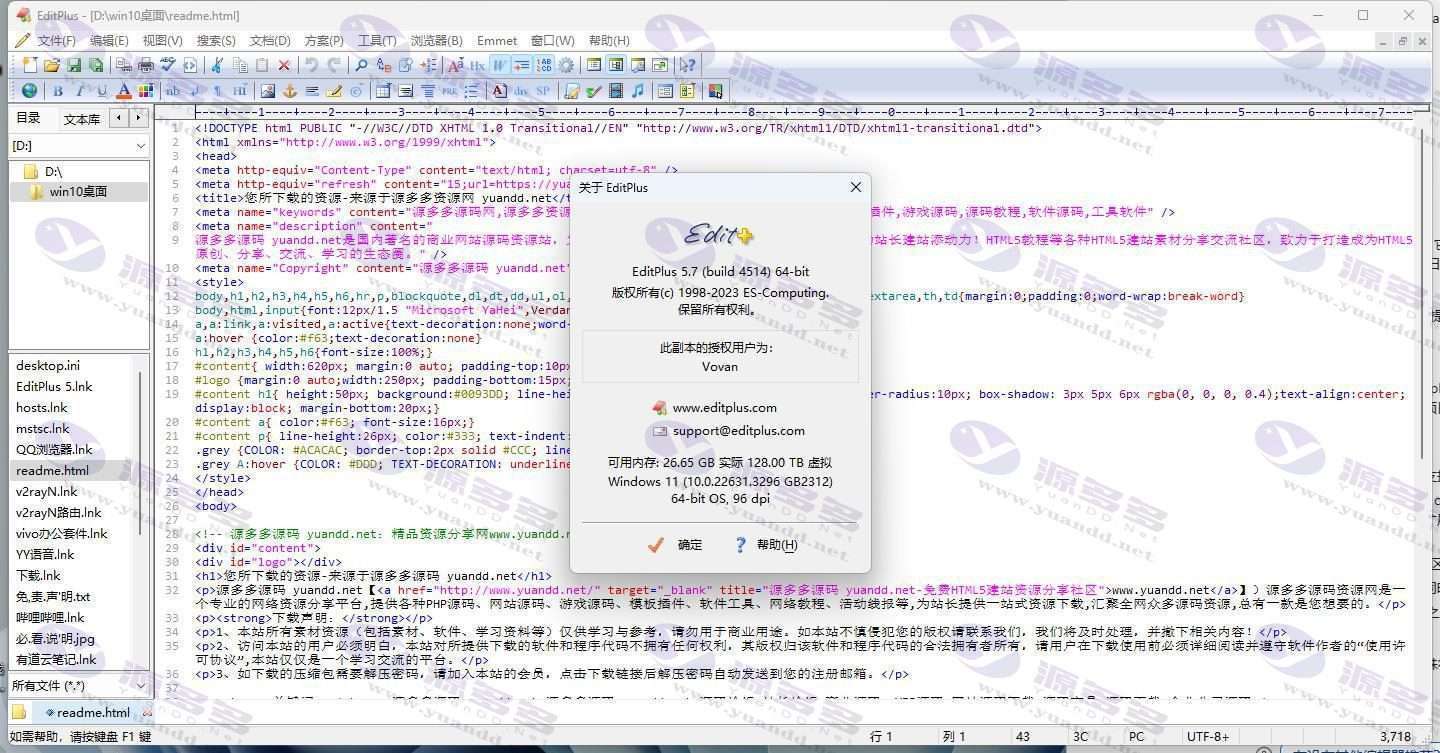
Task: Click UTF-8+ encoding in status bar
Action: pyautogui.click(x=1208, y=737)
